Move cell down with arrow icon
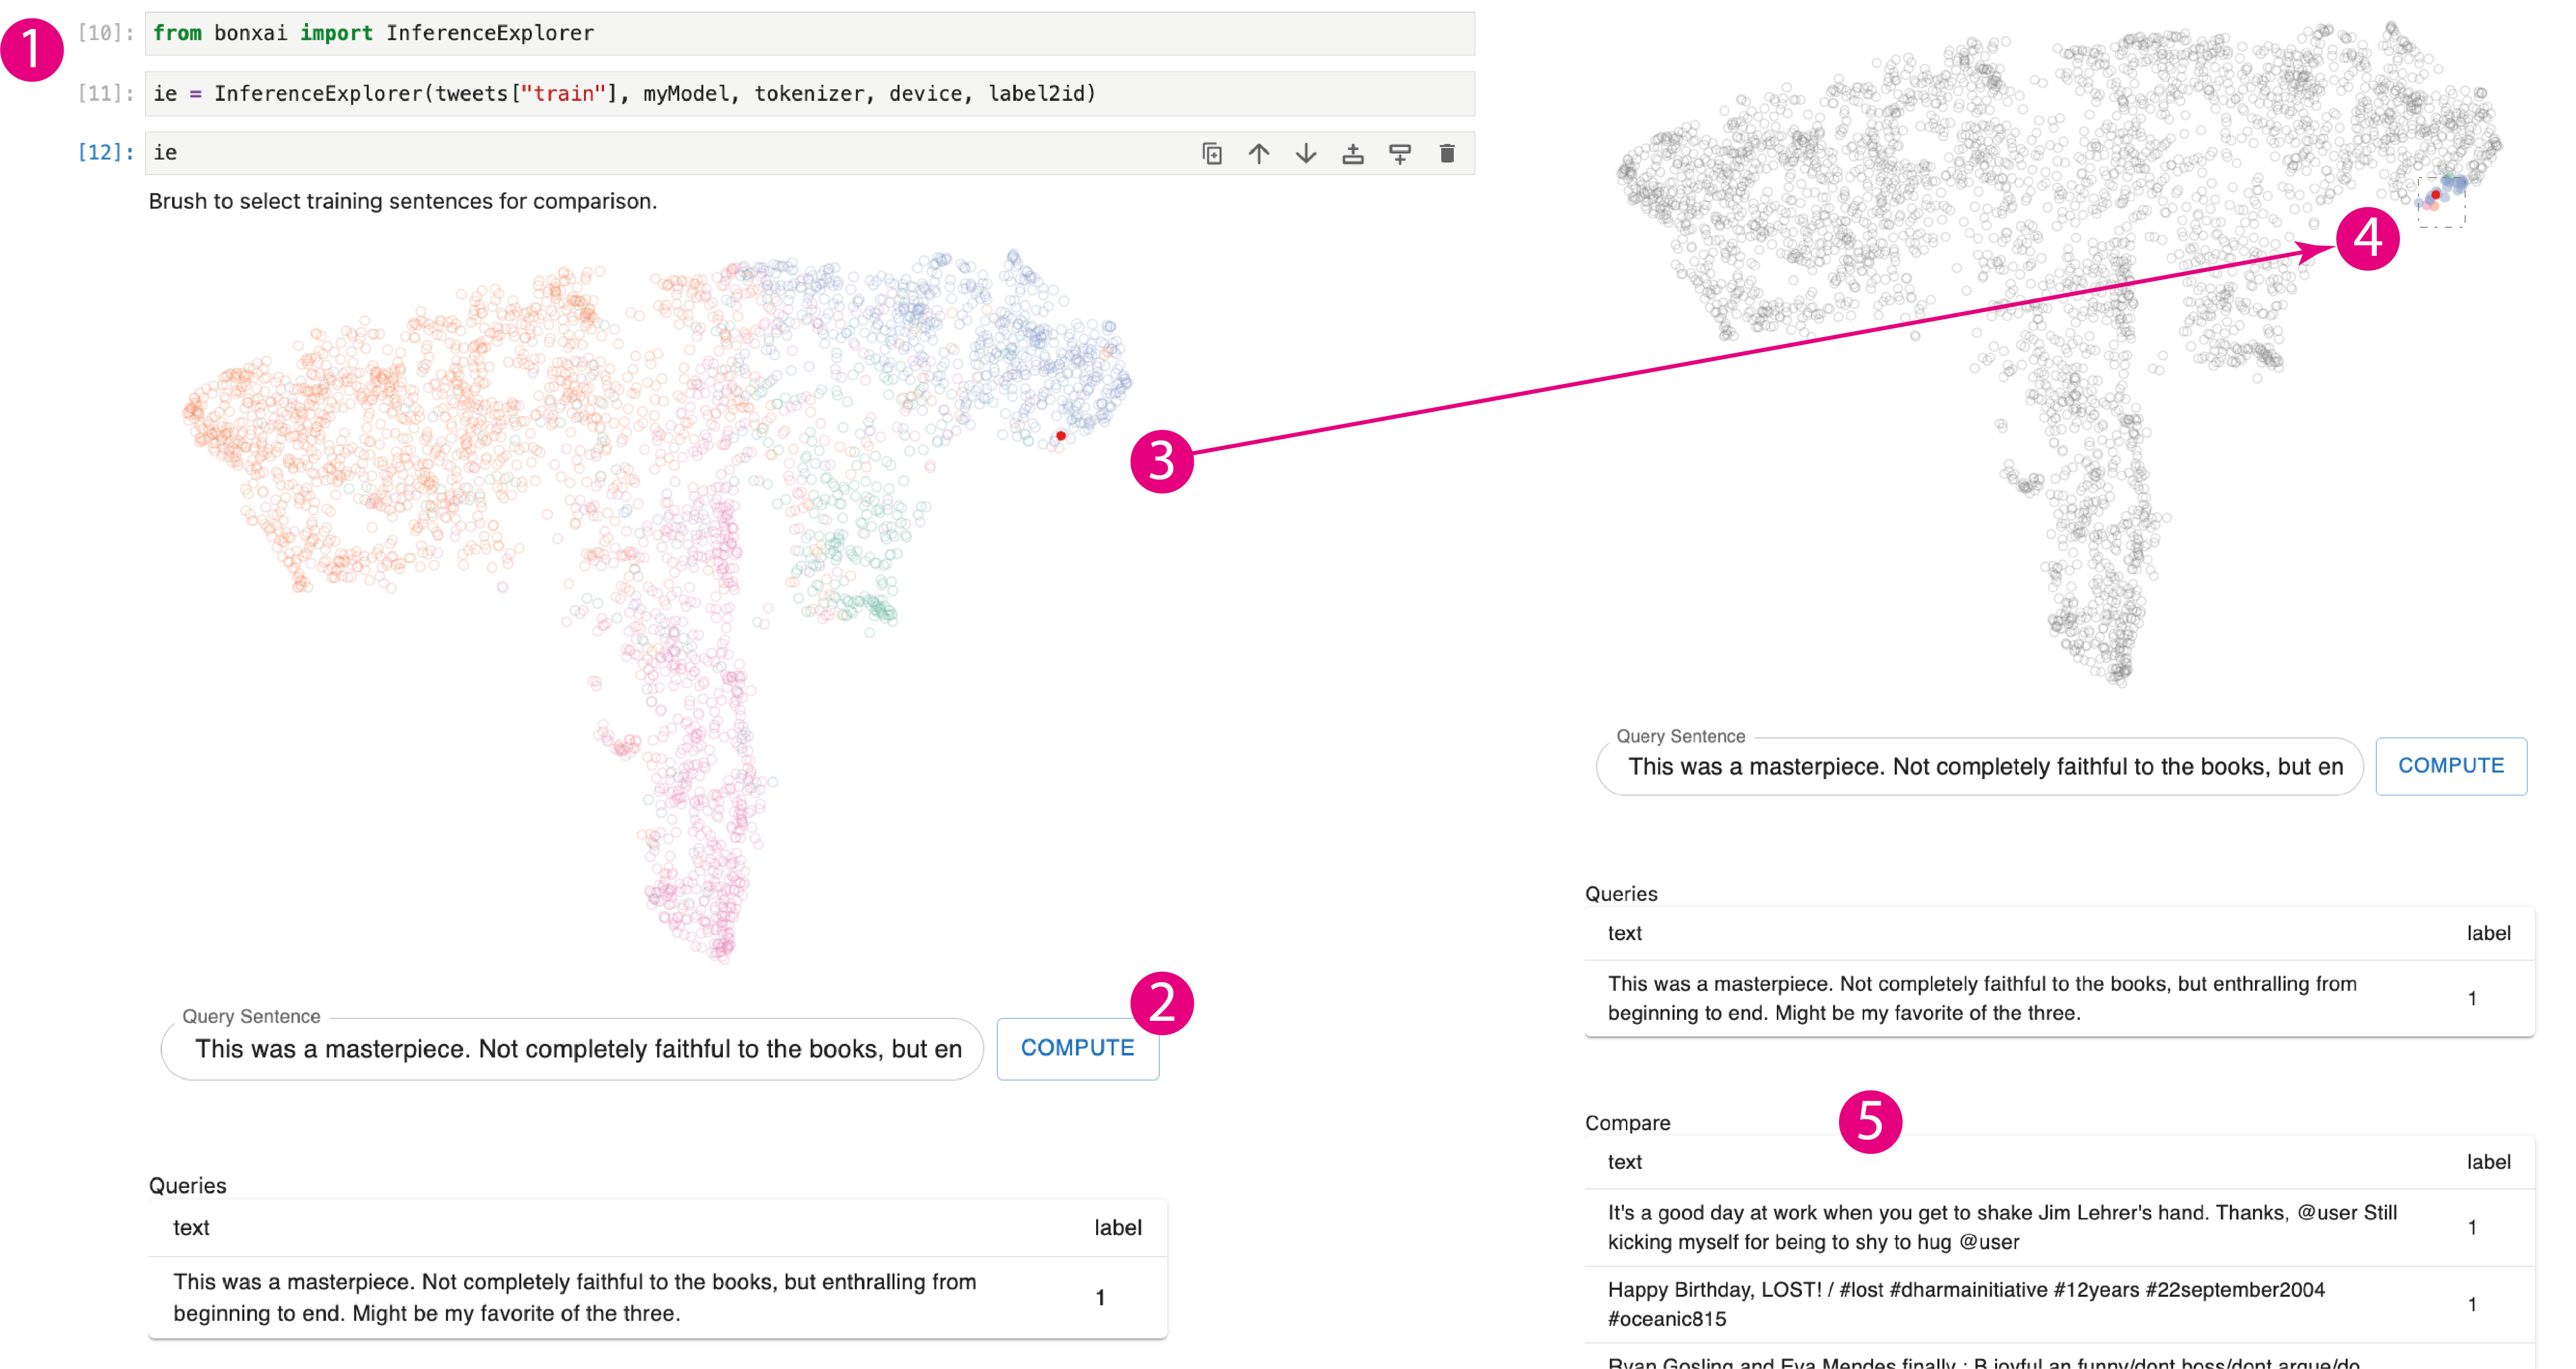The height and width of the screenshot is (1369, 2576). coord(1305,154)
